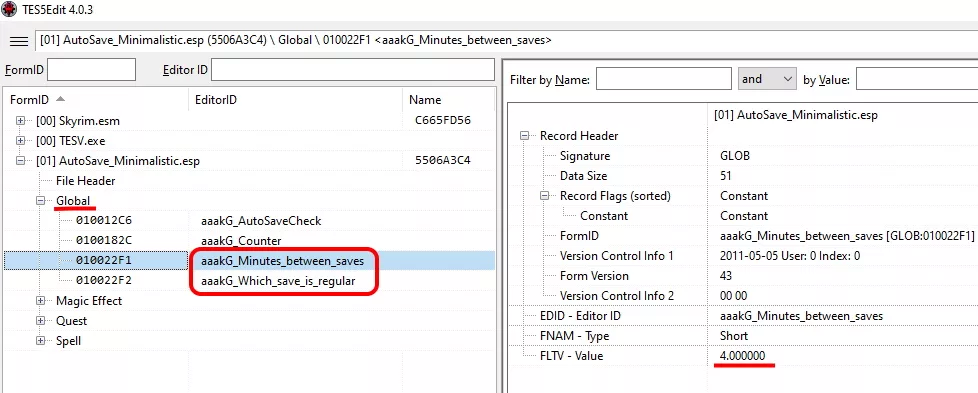The height and width of the screenshot is (393, 978).
Task: Focus the by Value filter field
Action: coord(917,79)
